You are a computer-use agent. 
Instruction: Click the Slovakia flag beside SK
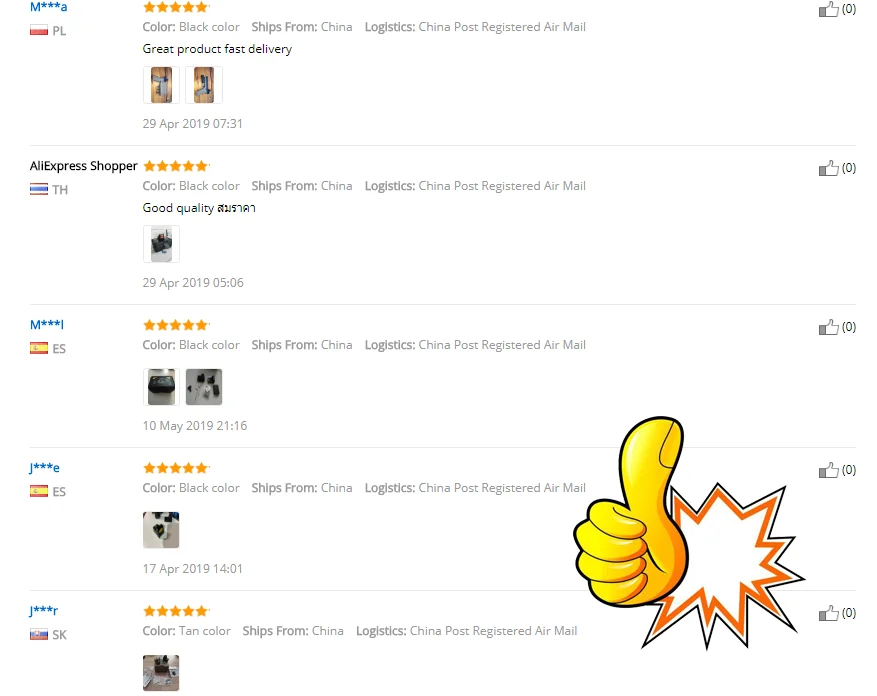point(39,634)
